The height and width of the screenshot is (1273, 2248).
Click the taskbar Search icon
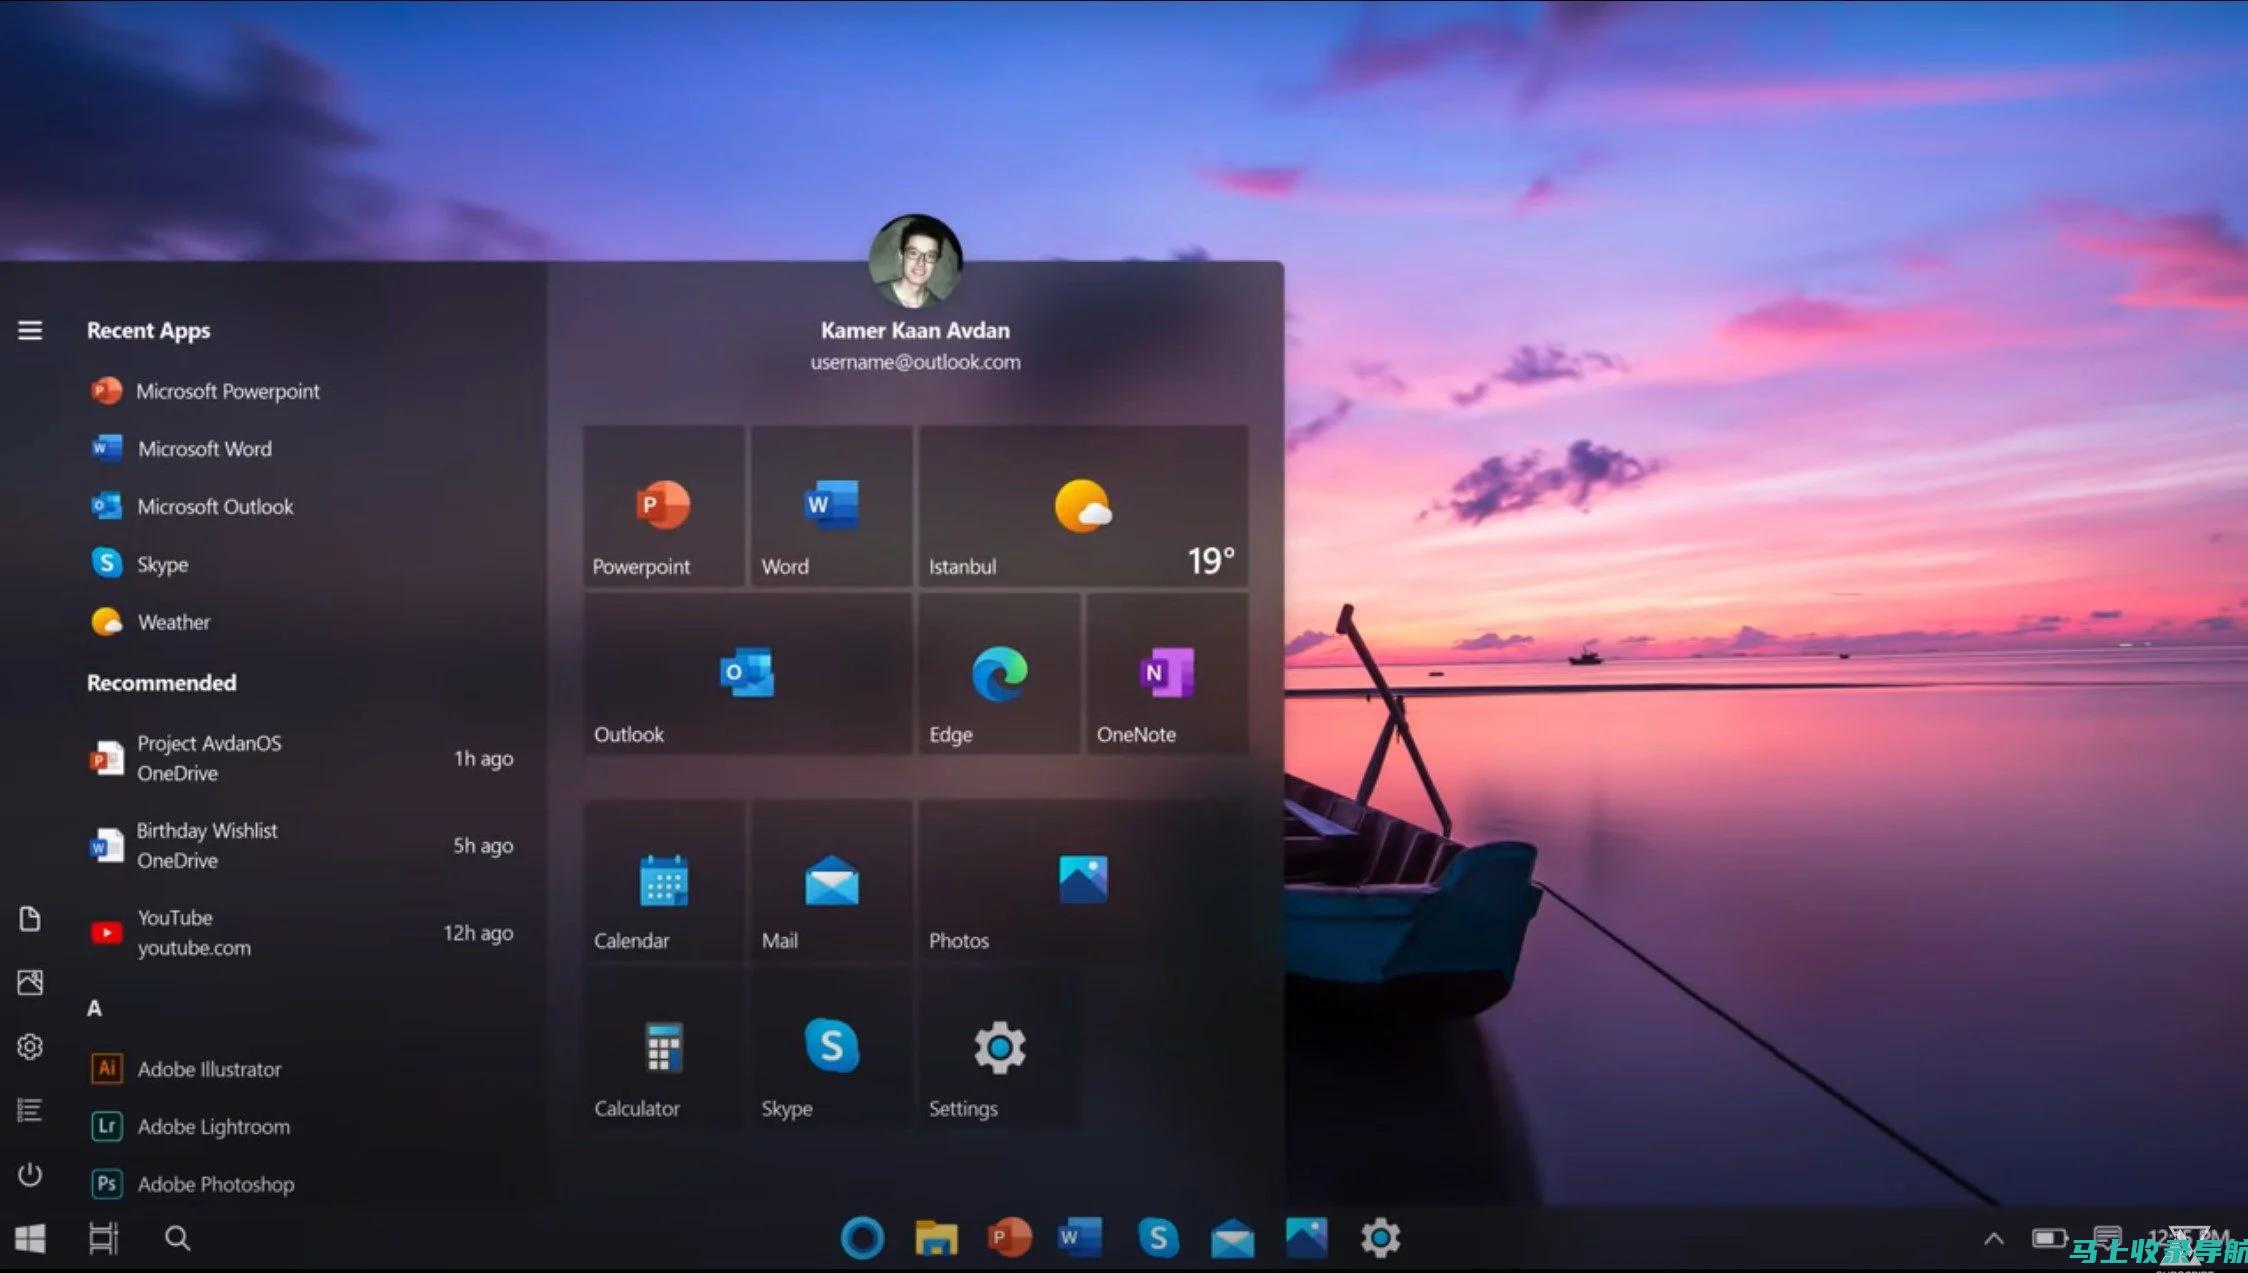tap(177, 1238)
